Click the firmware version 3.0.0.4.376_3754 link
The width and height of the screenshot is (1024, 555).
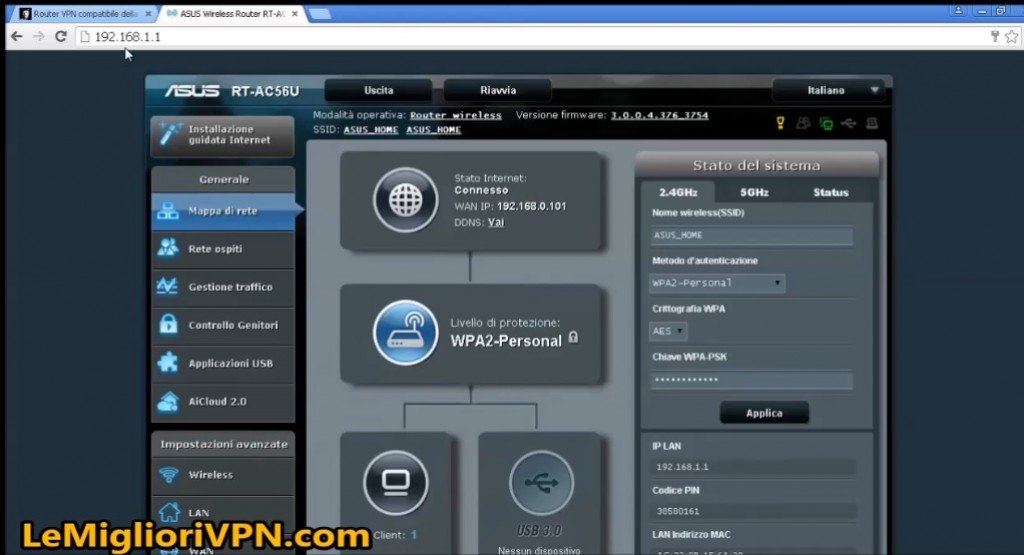(659, 115)
